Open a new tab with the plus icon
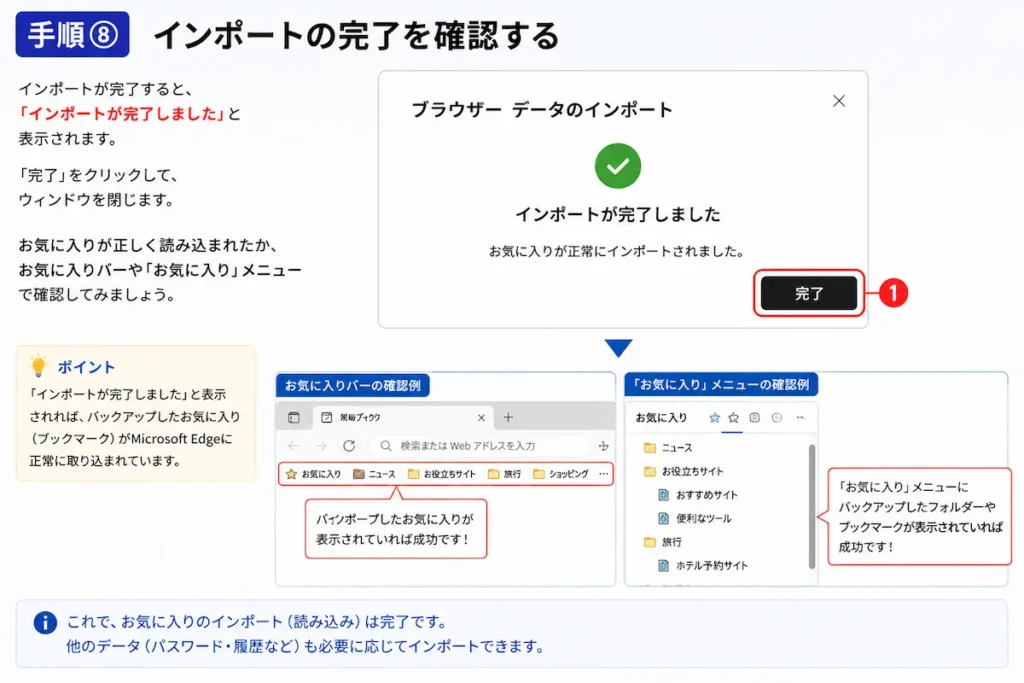Image resolution: width=1024 pixels, height=683 pixels. click(x=508, y=417)
